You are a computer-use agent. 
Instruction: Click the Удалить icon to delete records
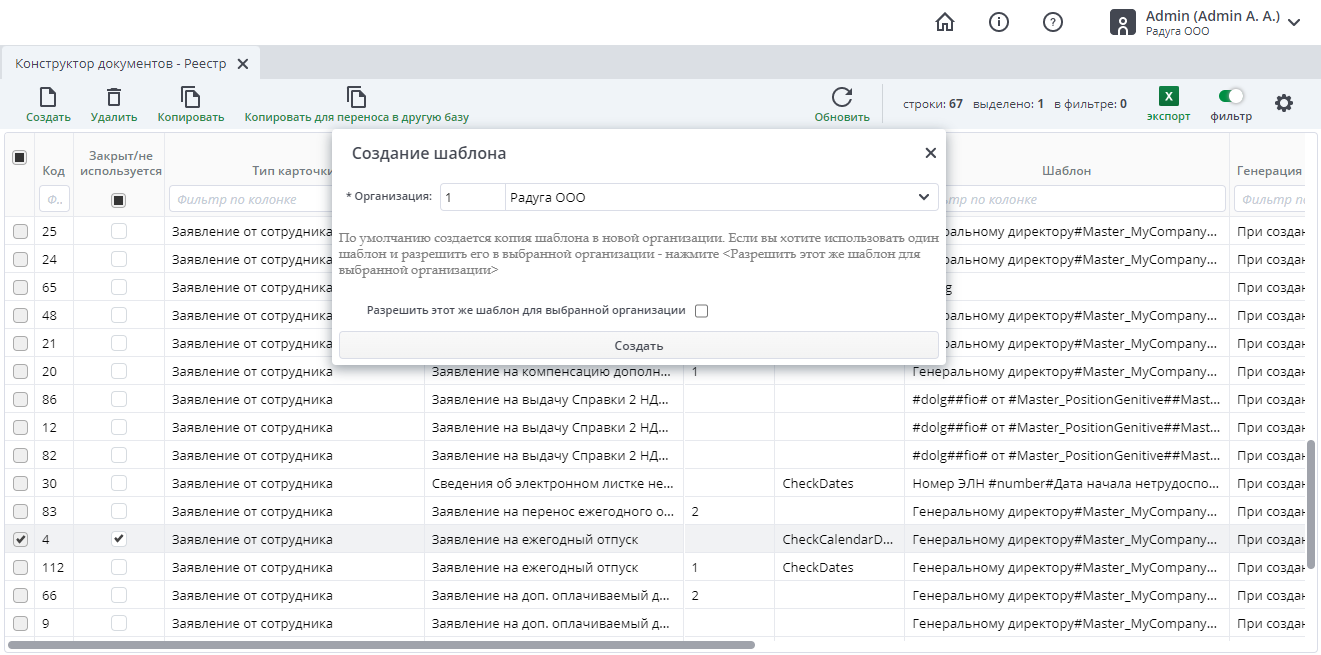click(113, 95)
